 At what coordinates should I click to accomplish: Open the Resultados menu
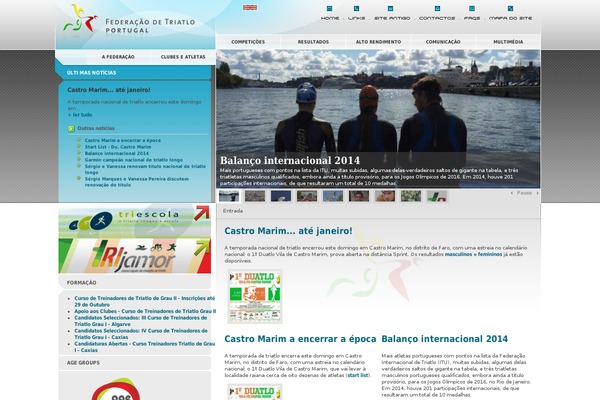click(x=313, y=42)
